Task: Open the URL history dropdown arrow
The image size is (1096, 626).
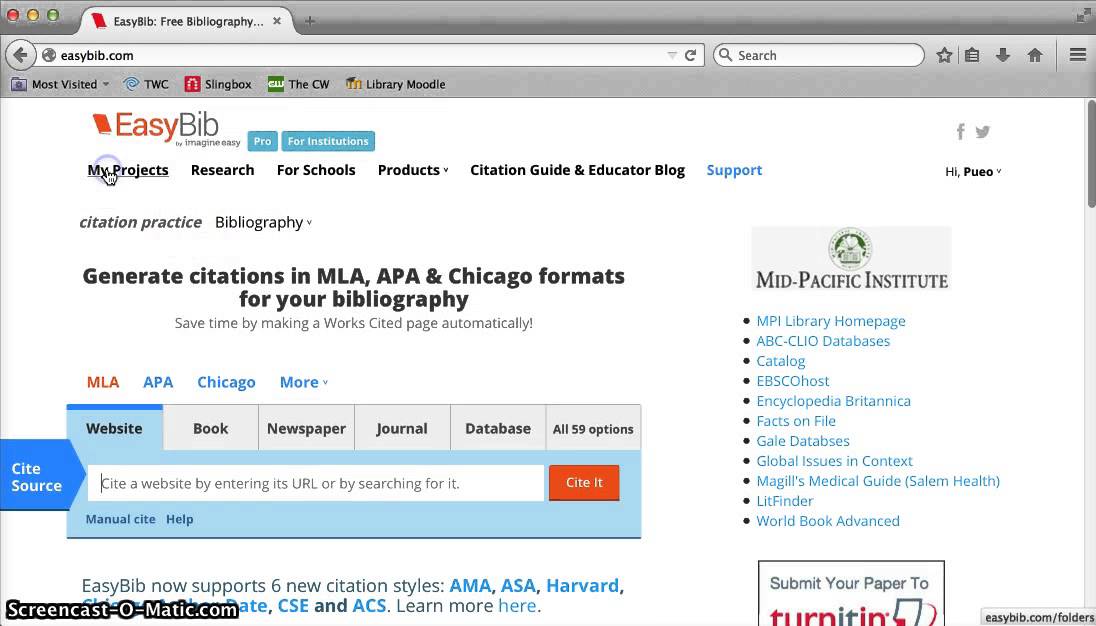Action: tap(672, 55)
